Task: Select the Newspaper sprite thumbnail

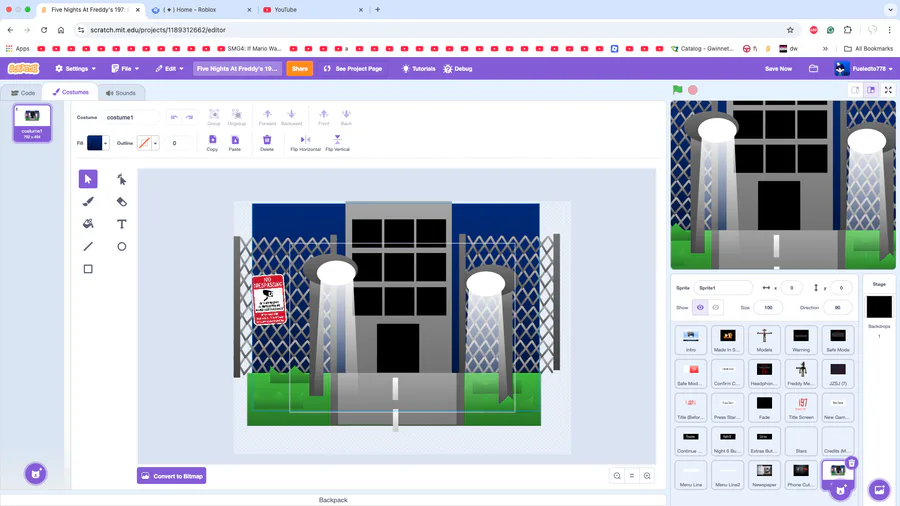Action: pos(764,474)
